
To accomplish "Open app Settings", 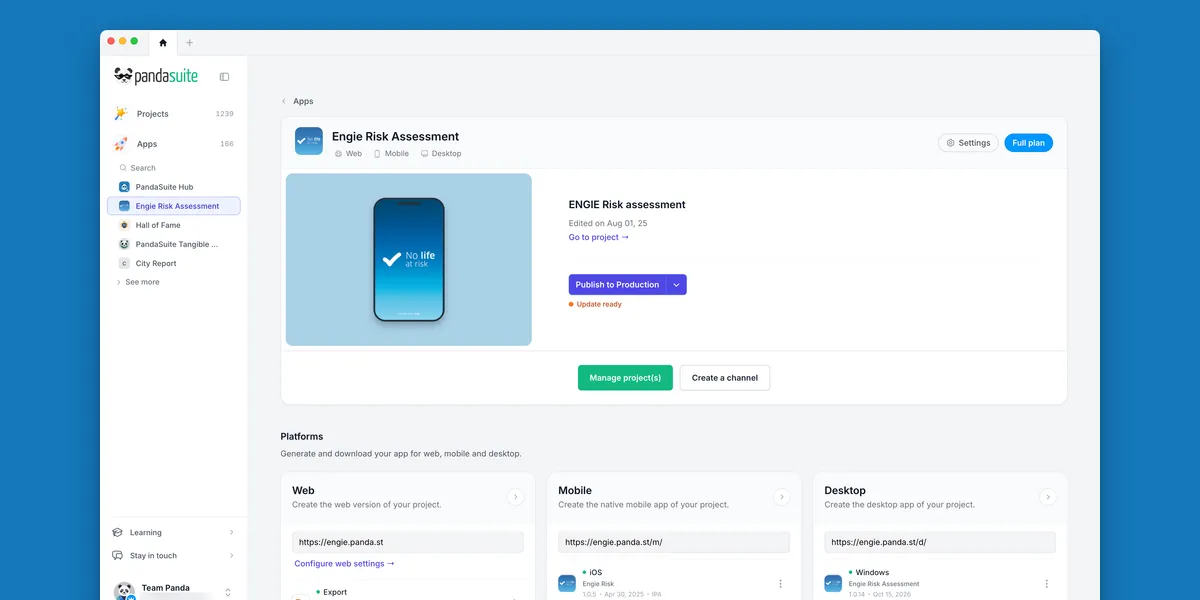I will pos(968,143).
